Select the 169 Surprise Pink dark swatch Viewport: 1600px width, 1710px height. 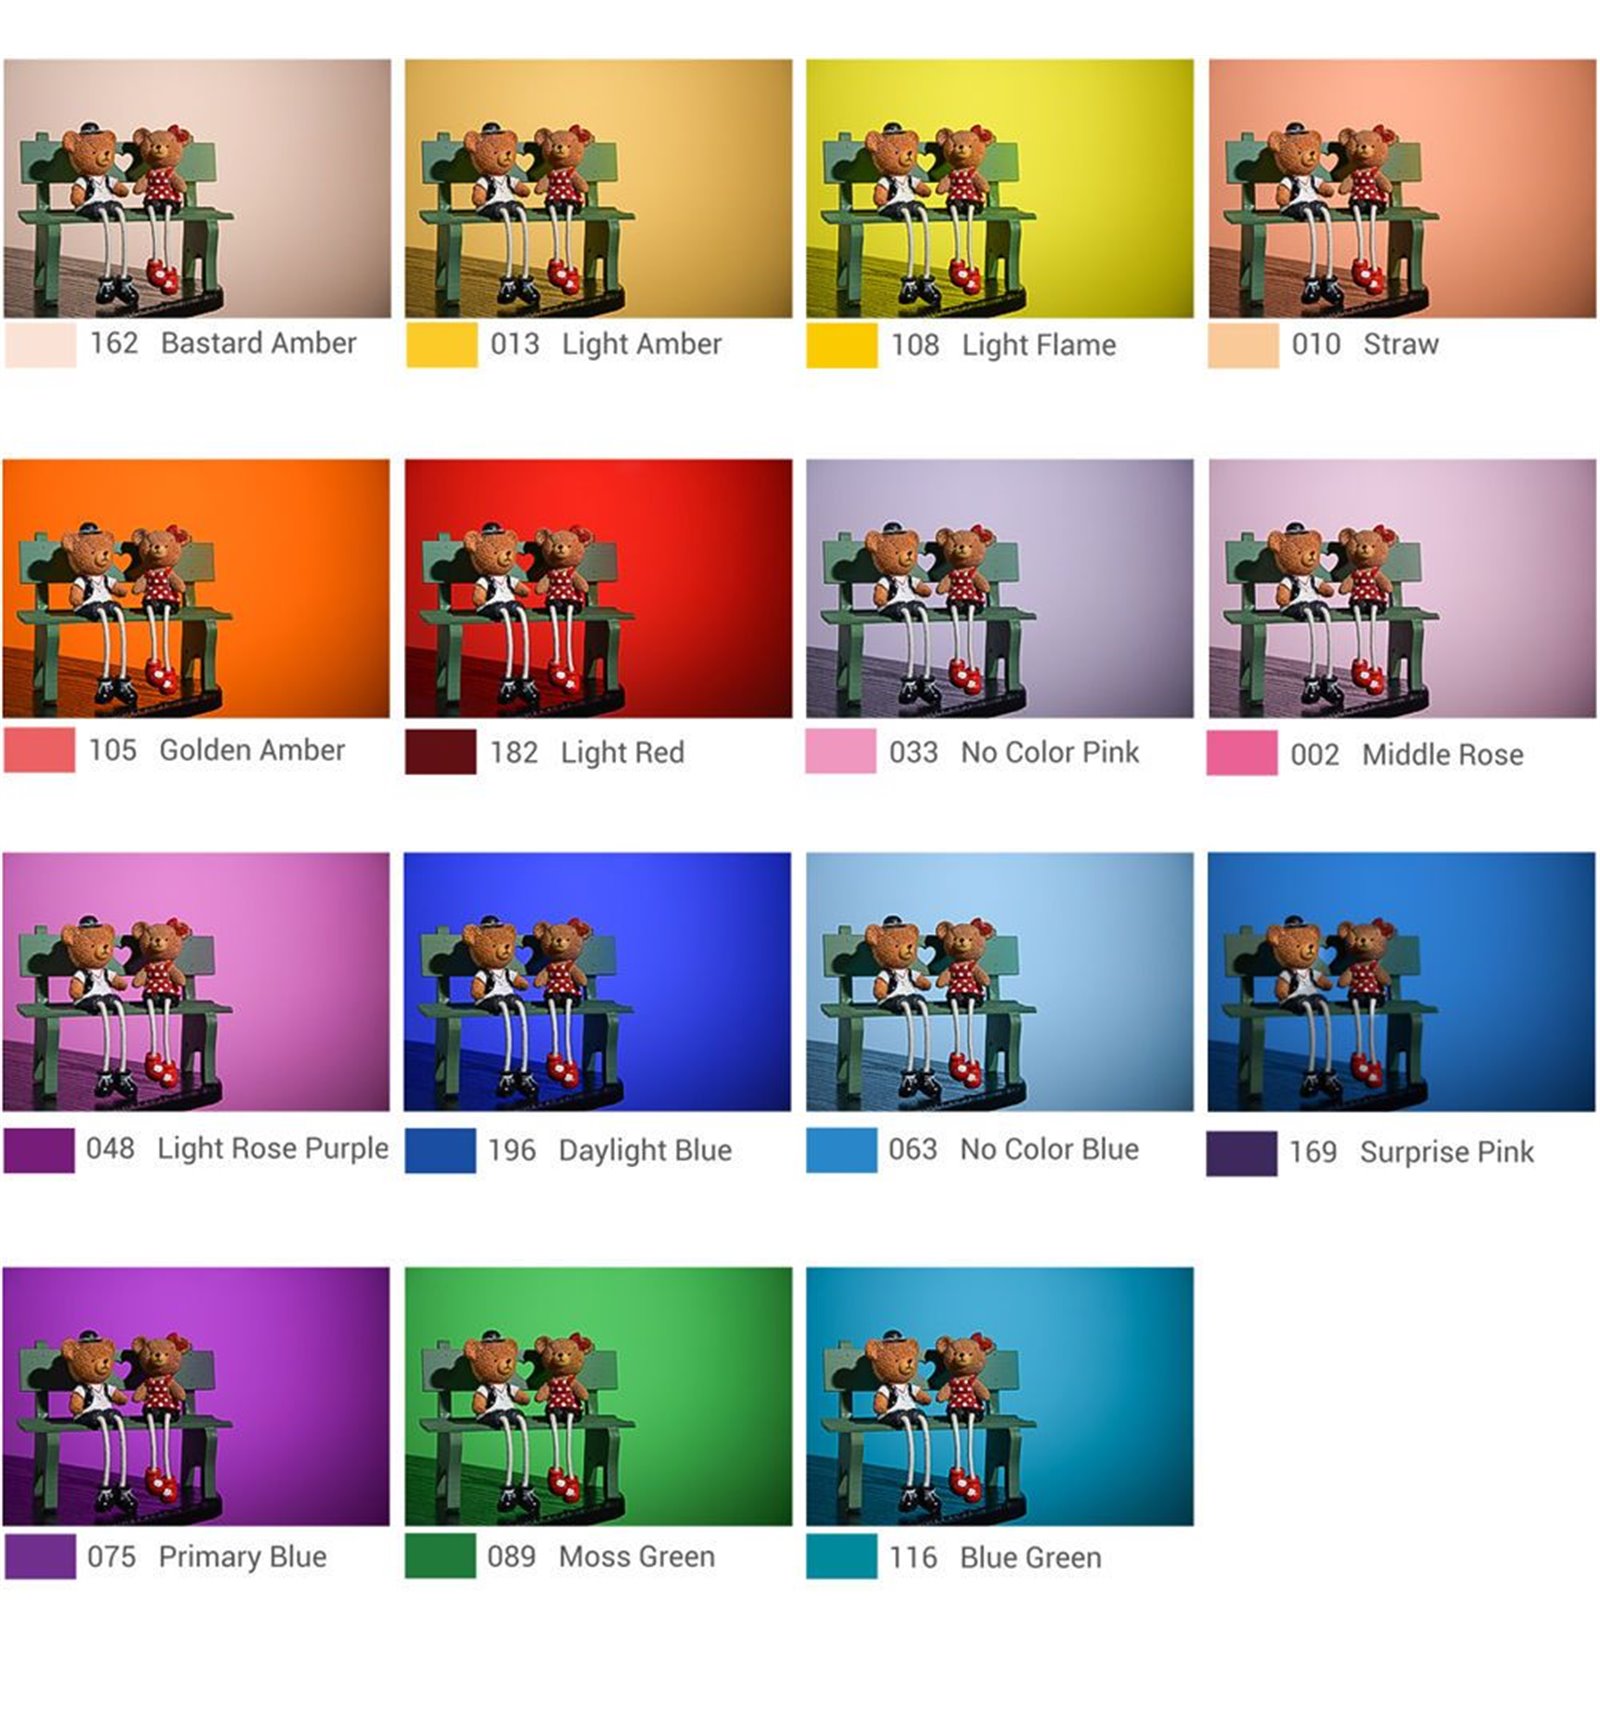point(1241,1153)
